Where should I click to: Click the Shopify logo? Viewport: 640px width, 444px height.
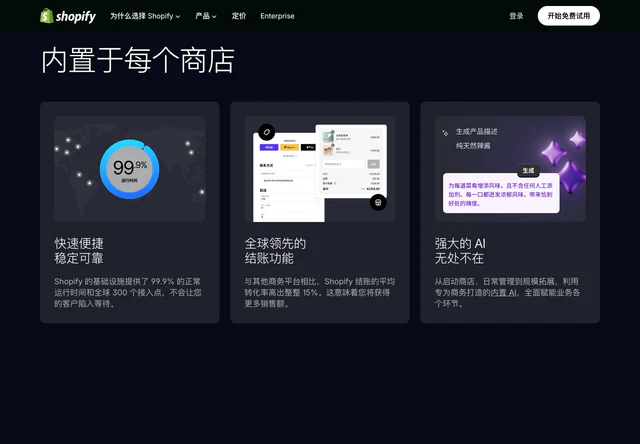68,16
